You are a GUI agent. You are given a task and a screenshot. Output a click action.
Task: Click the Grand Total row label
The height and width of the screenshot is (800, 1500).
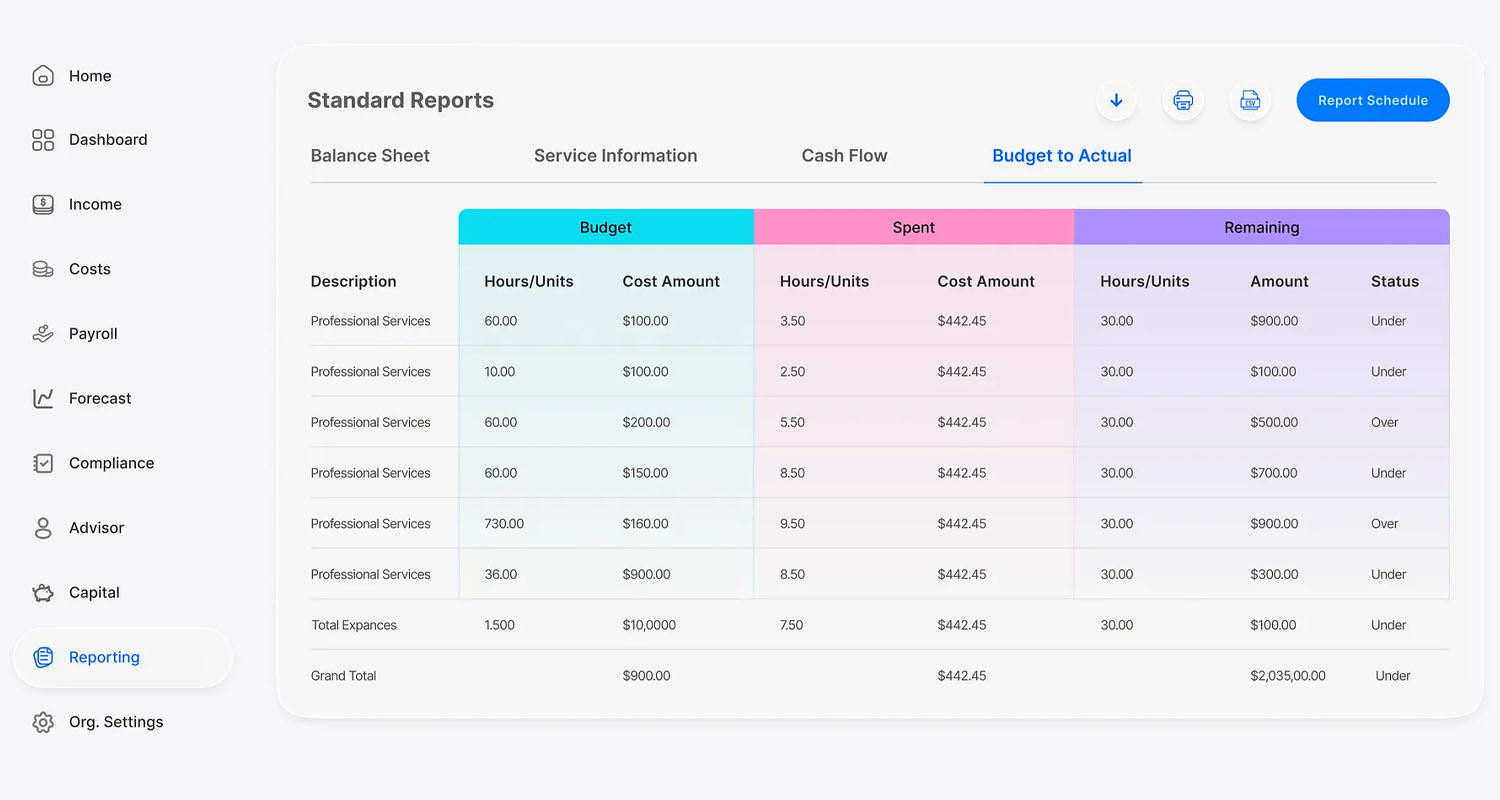[x=343, y=676]
